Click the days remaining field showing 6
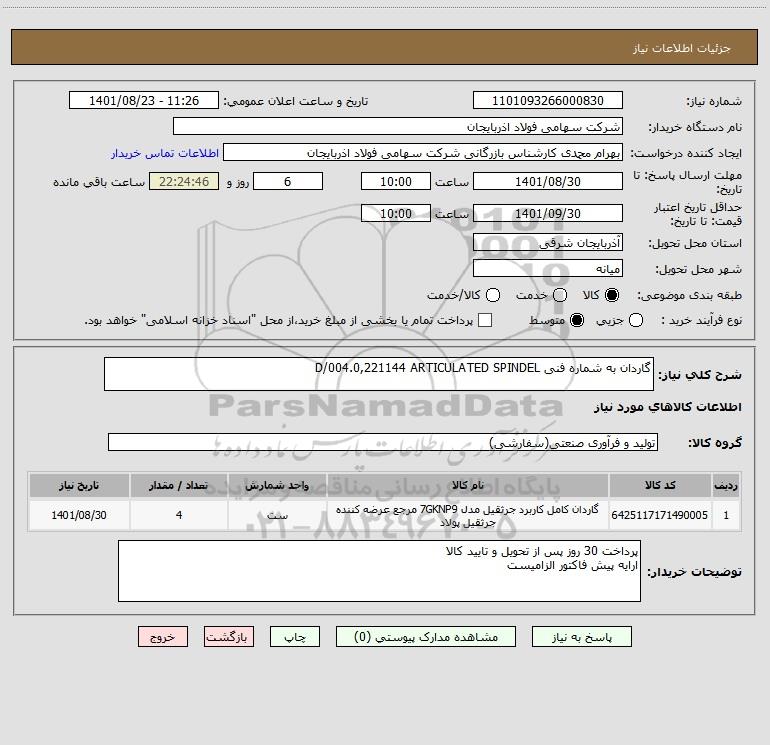This screenshot has width=770, height=745. (288, 181)
